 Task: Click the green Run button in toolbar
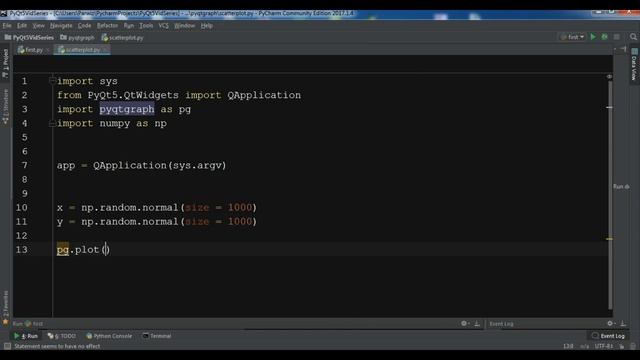coord(593,37)
